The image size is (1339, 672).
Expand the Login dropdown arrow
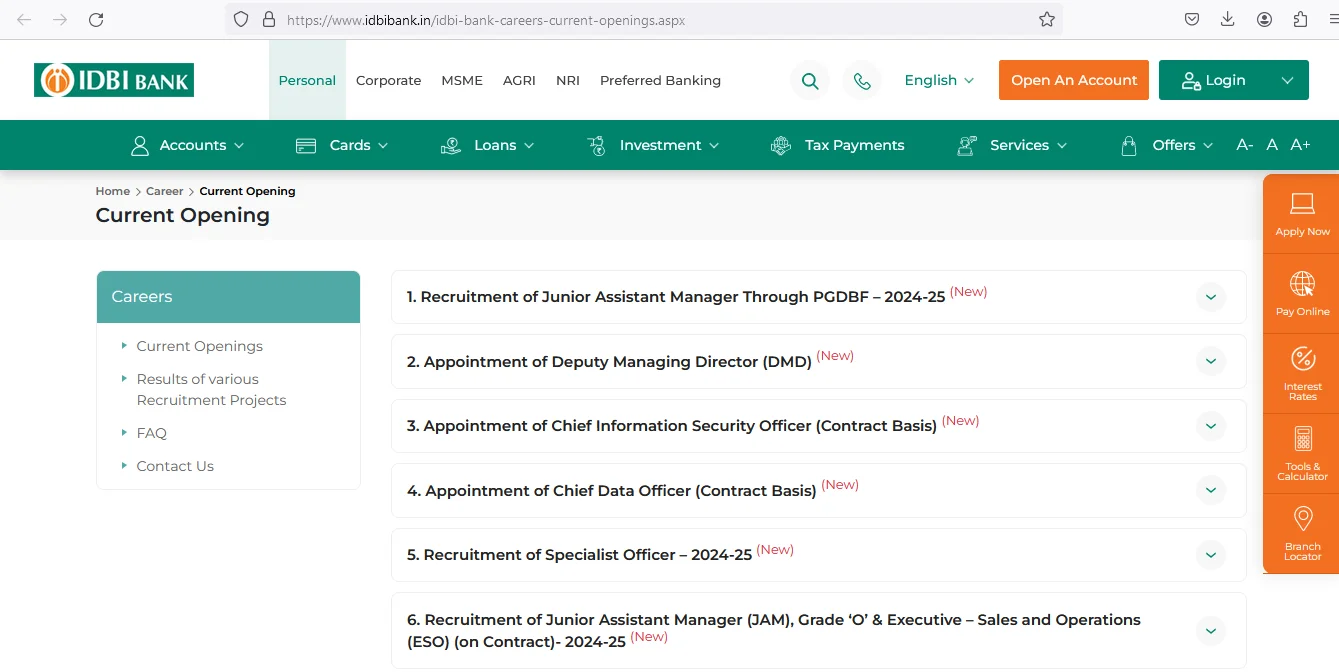pyautogui.click(x=1287, y=80)
